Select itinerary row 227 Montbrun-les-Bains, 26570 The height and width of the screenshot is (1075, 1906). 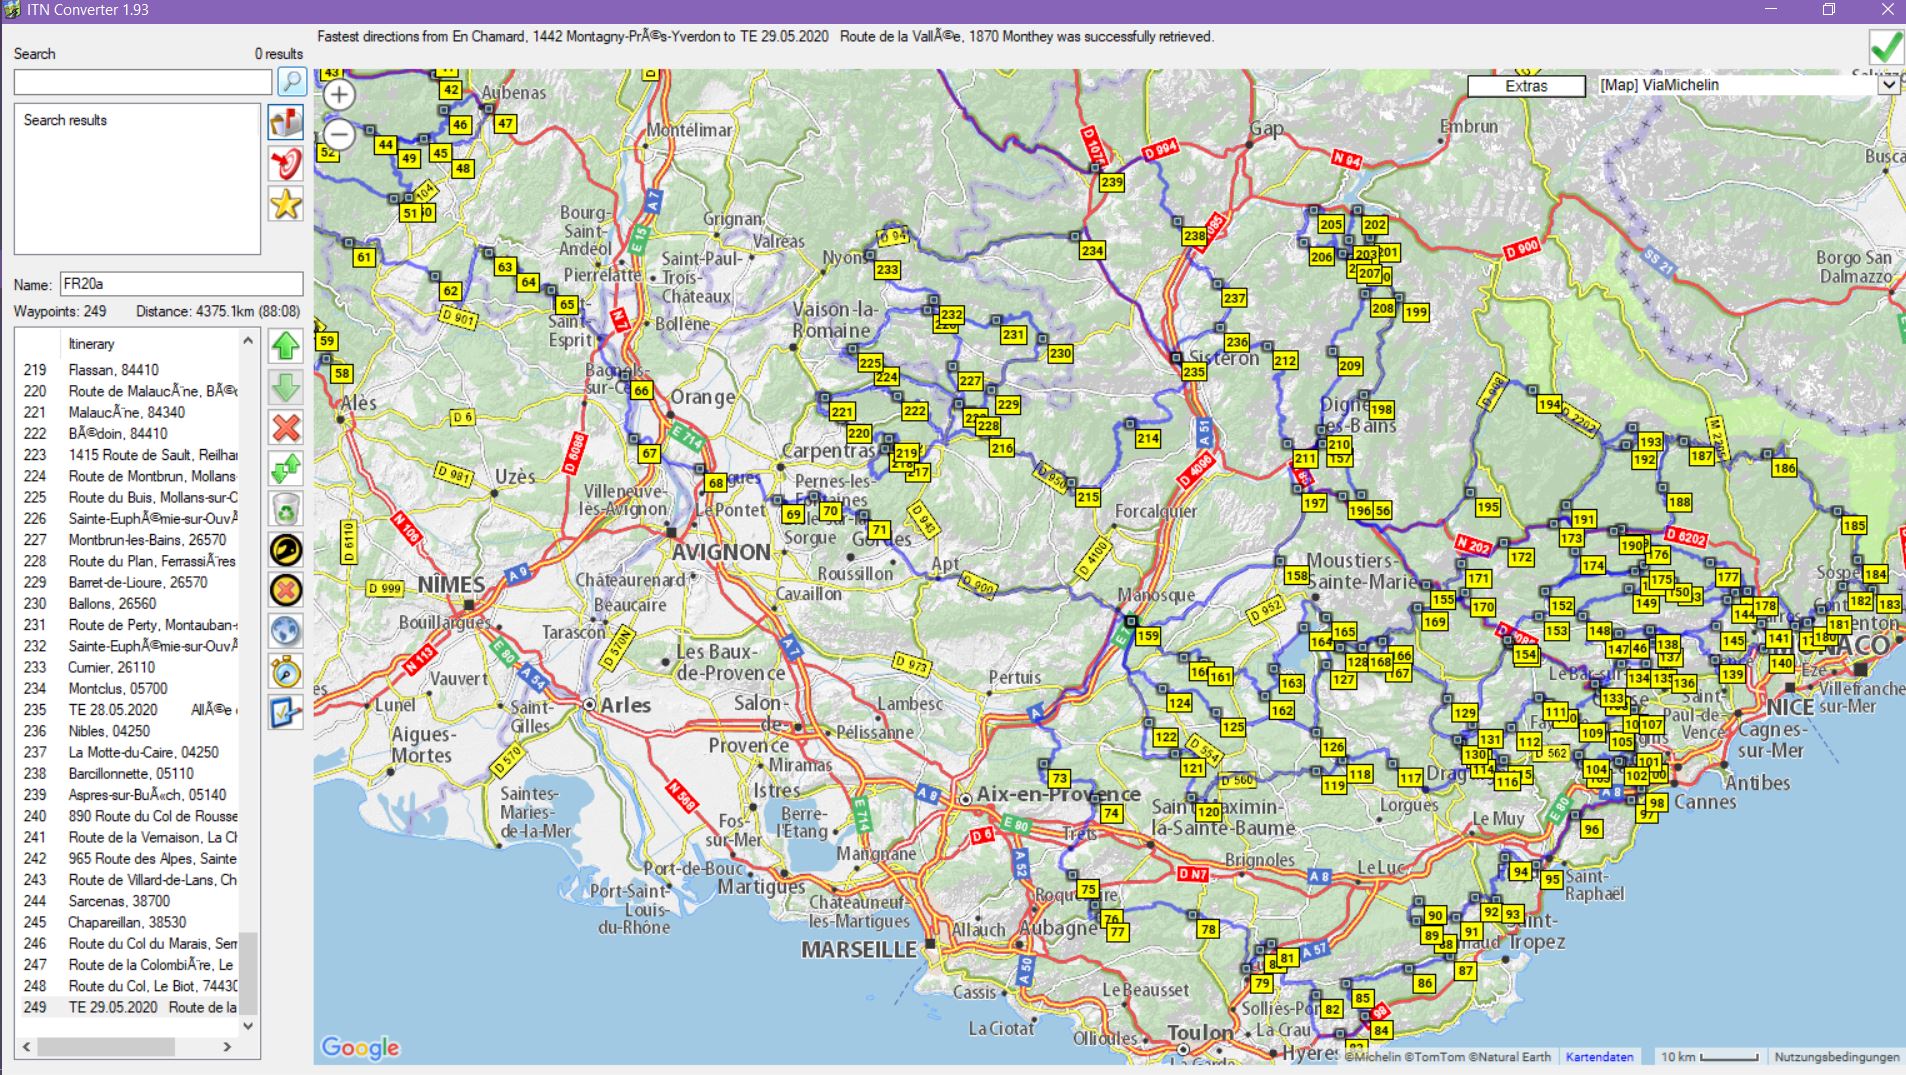128,540
